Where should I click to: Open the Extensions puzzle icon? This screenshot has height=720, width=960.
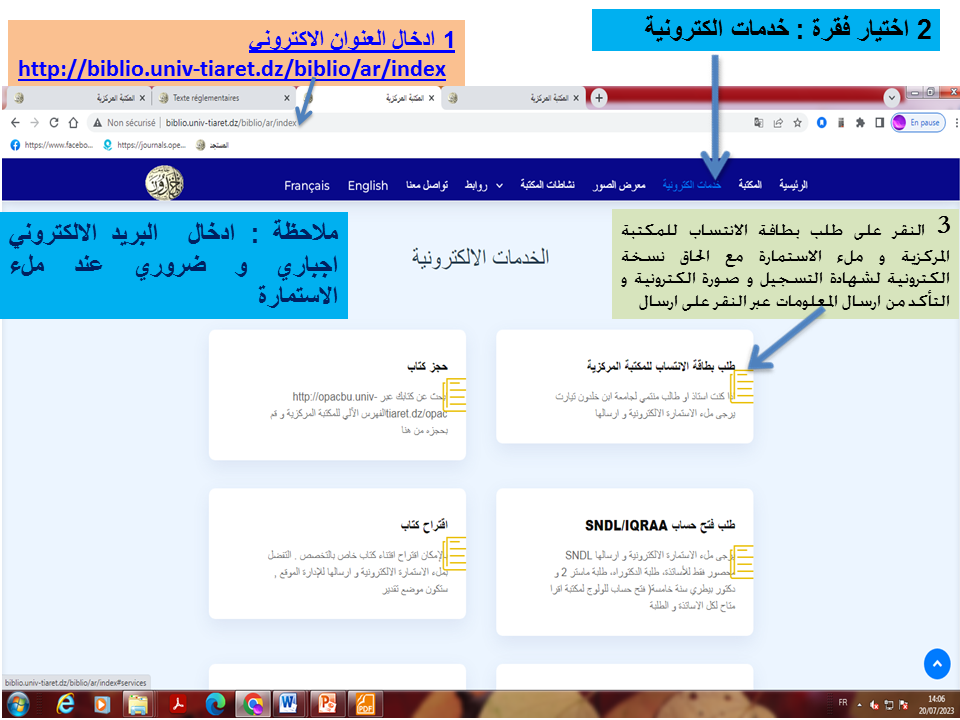859,123
